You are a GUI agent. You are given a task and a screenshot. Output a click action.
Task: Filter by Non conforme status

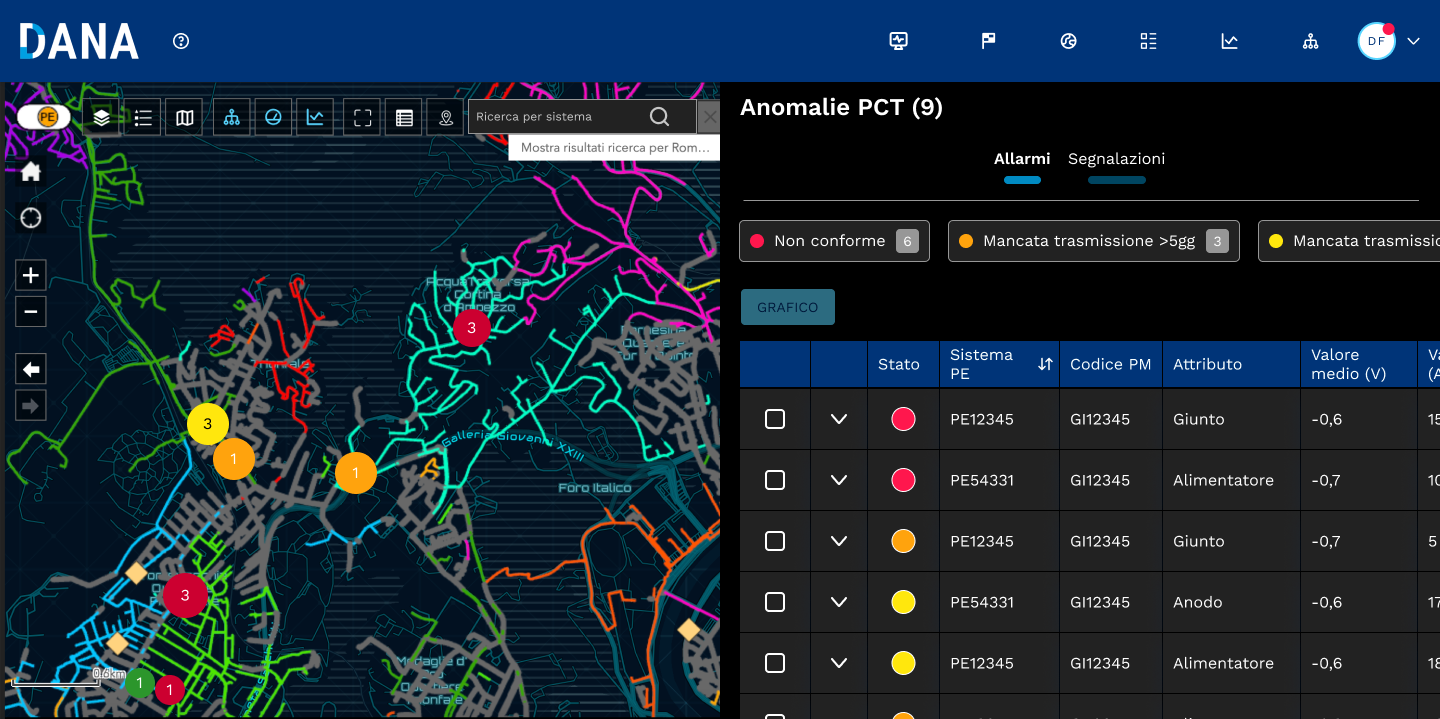tap(834, 241)
